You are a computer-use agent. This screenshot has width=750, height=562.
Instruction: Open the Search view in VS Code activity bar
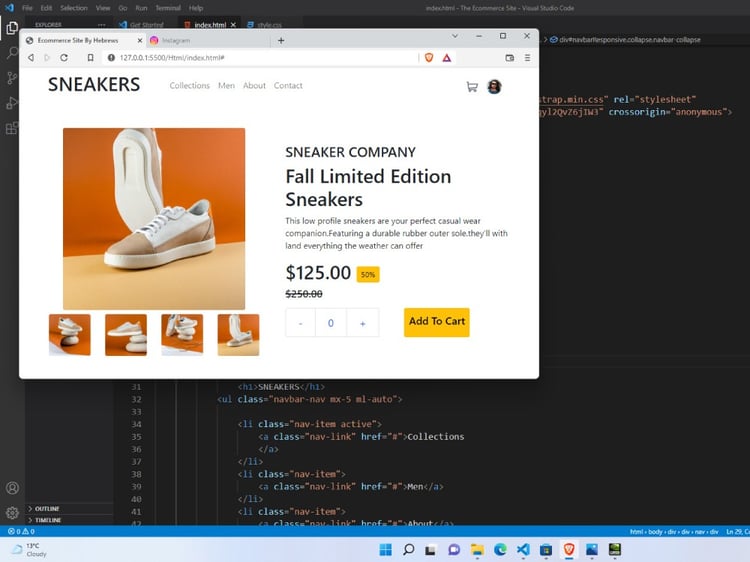(12, 53)
